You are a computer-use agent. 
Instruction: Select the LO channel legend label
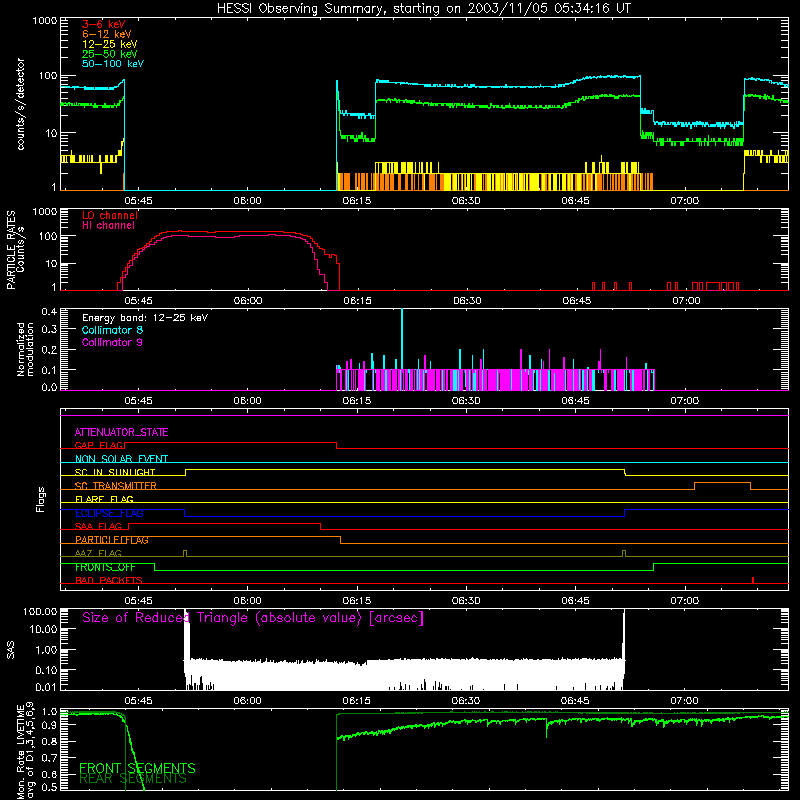[x=110, y=215]
